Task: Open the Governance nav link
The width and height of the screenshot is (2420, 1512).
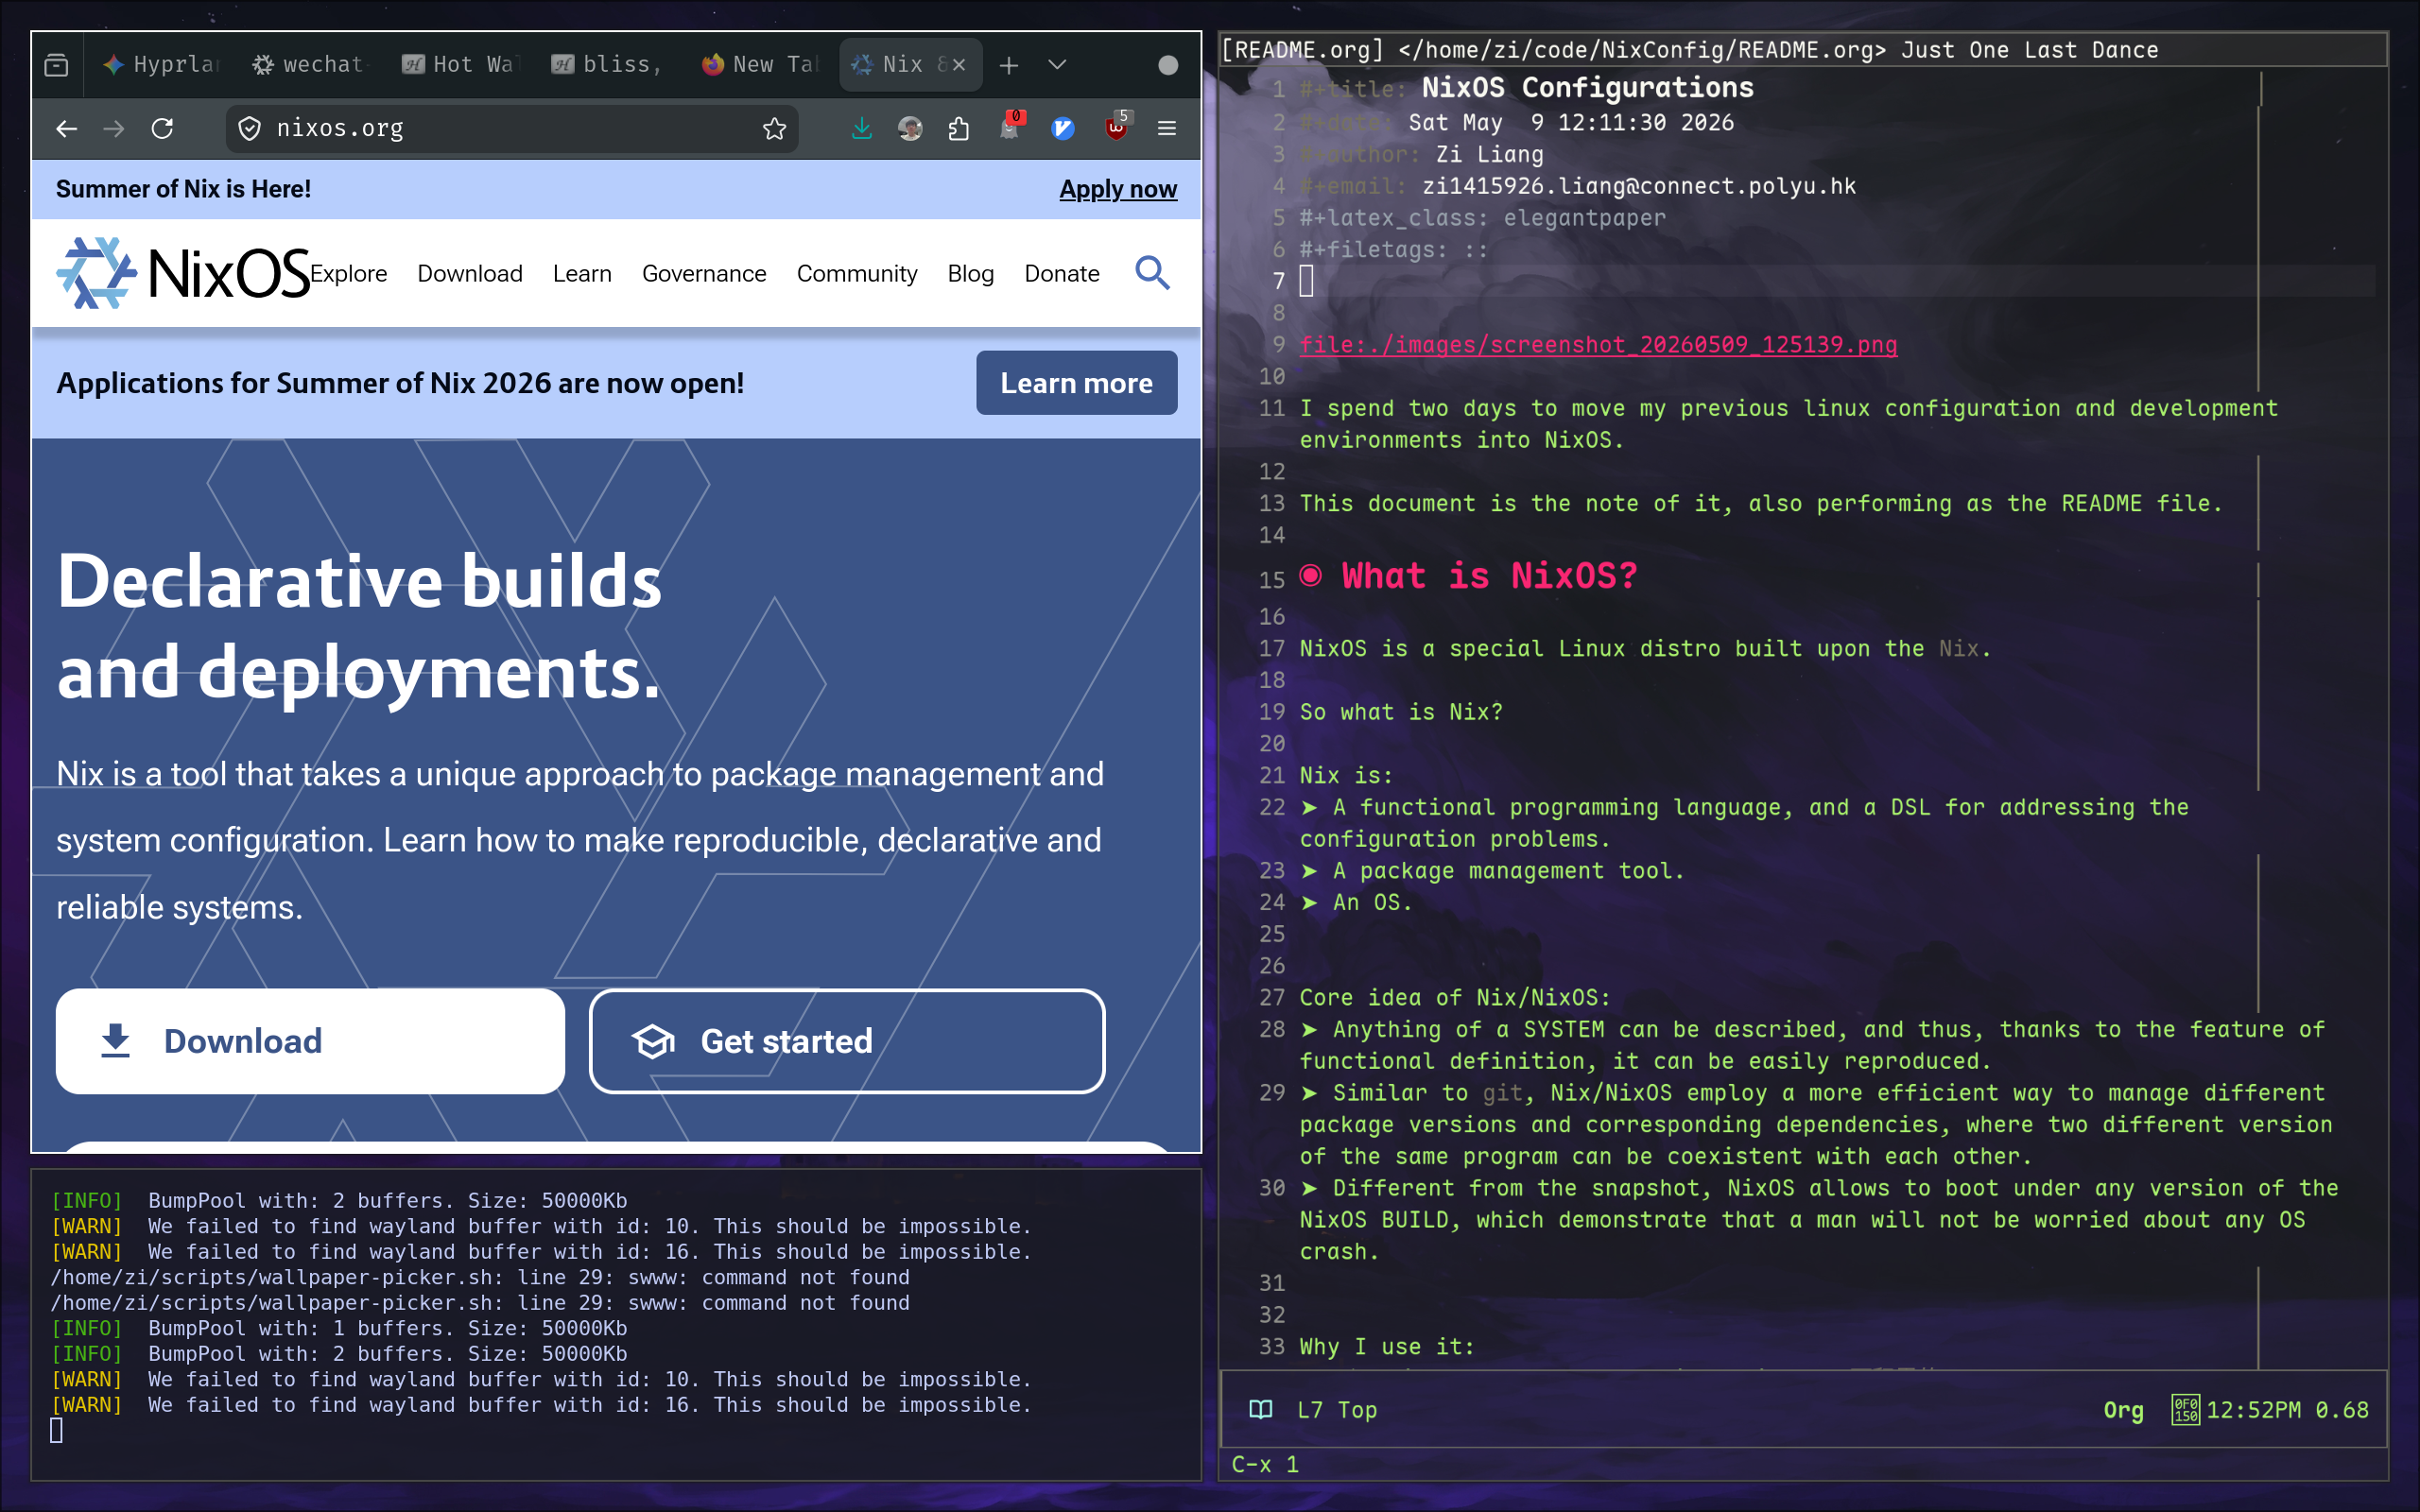Action: [704, 273]
